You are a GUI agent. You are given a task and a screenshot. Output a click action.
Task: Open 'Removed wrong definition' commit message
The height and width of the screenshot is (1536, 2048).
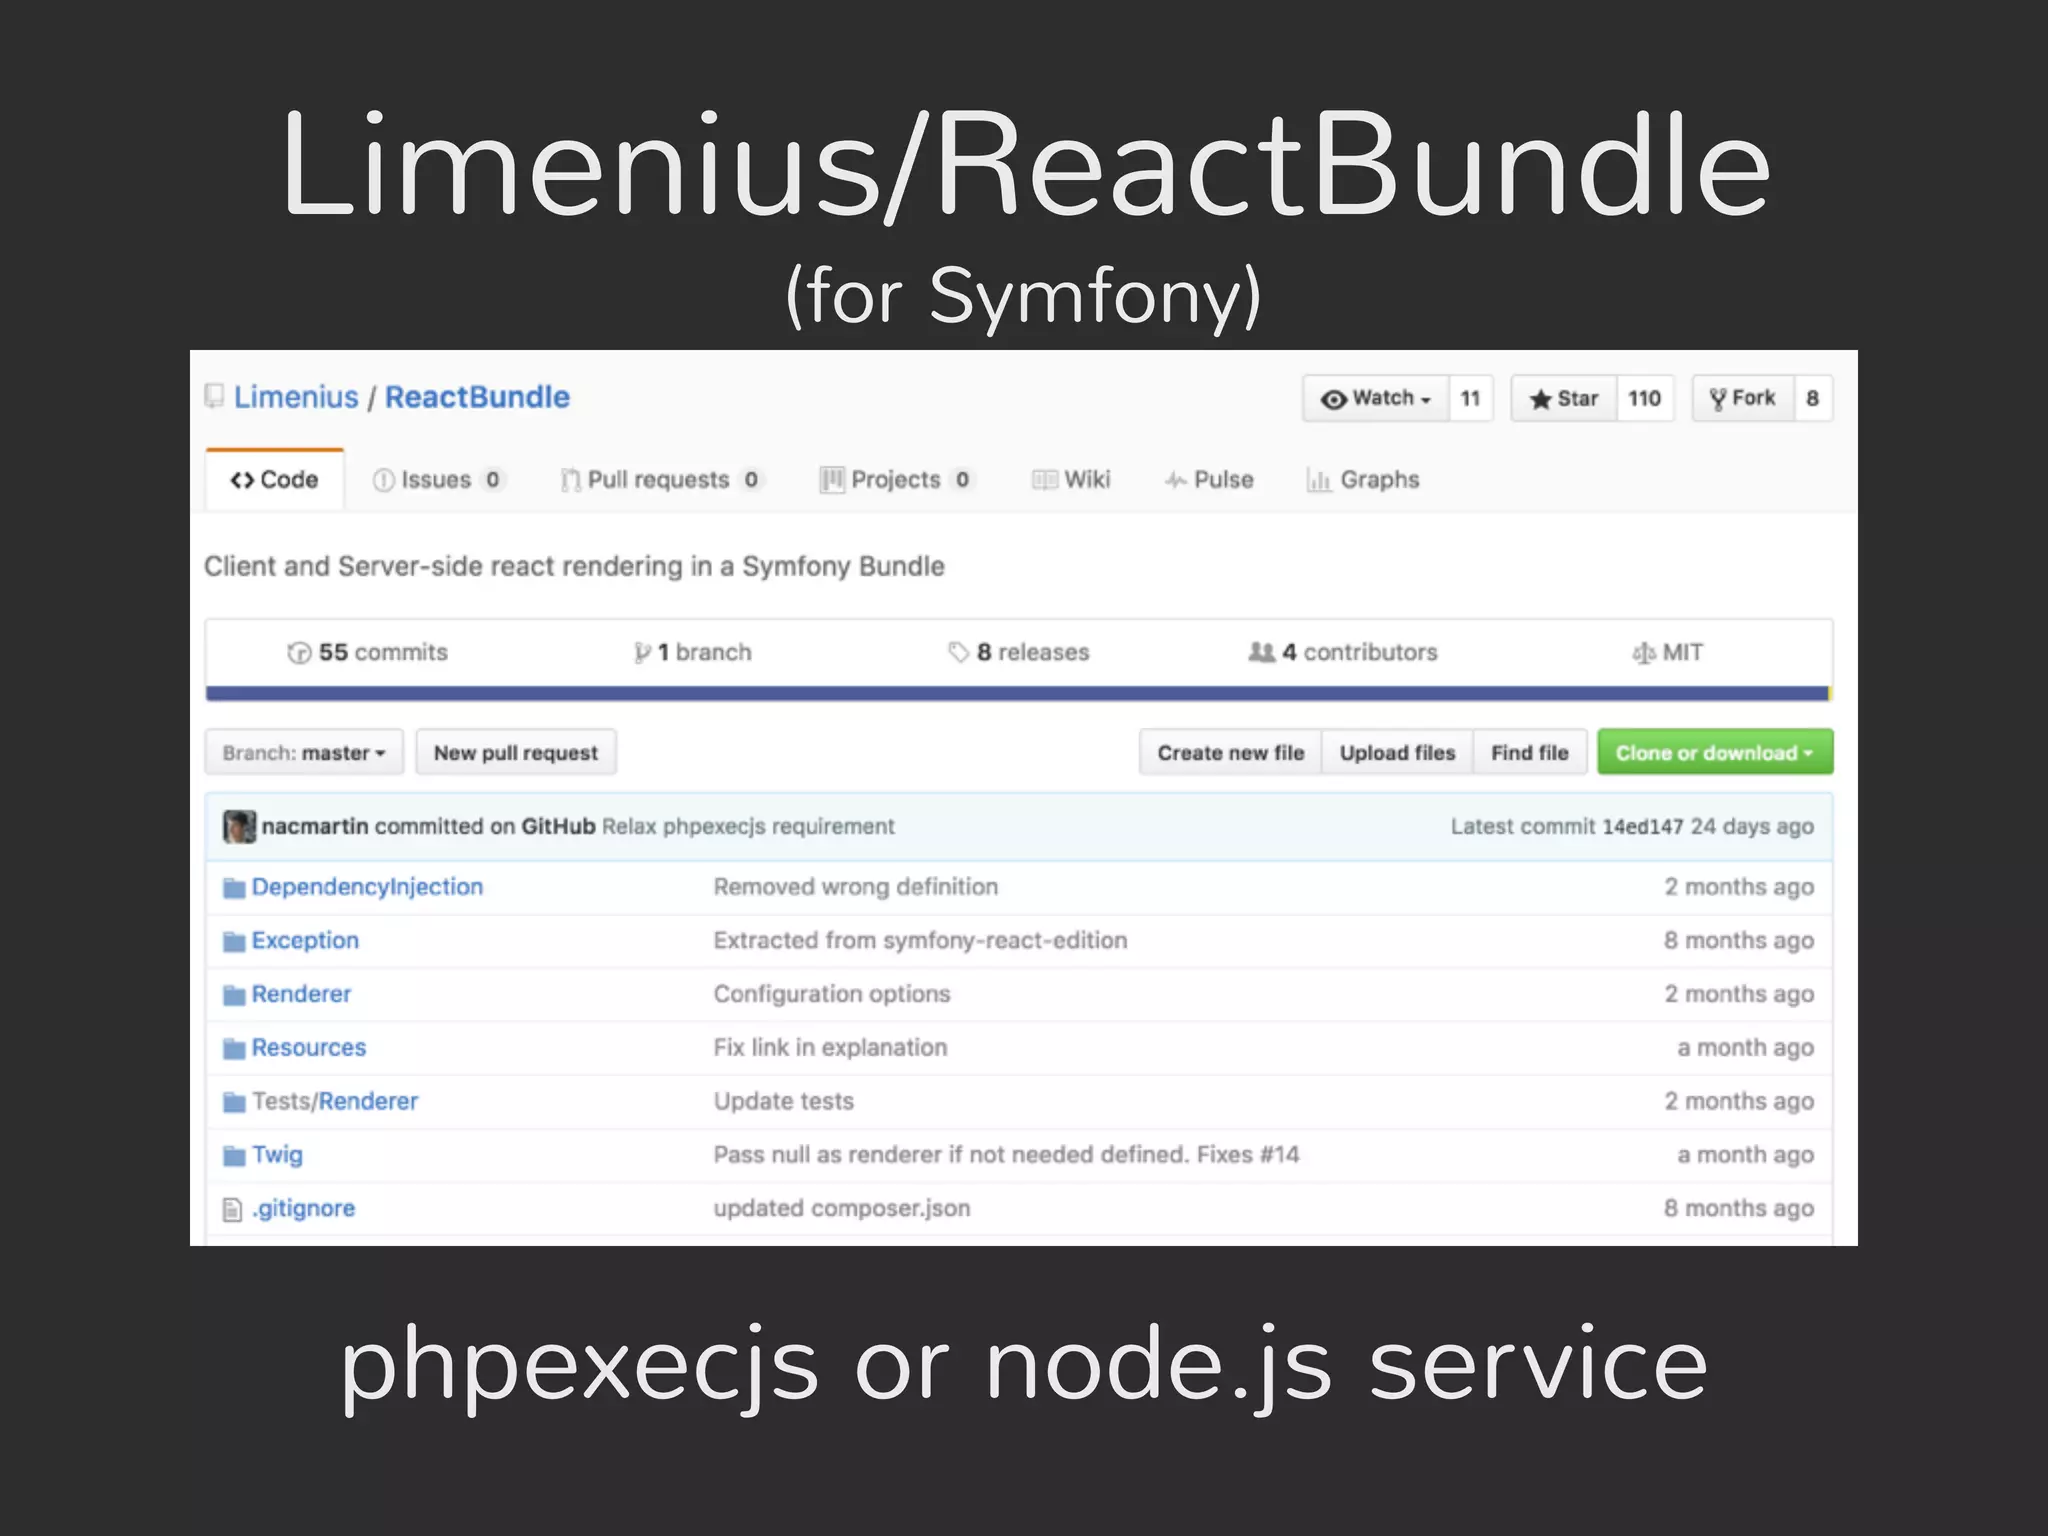[855, 887]
